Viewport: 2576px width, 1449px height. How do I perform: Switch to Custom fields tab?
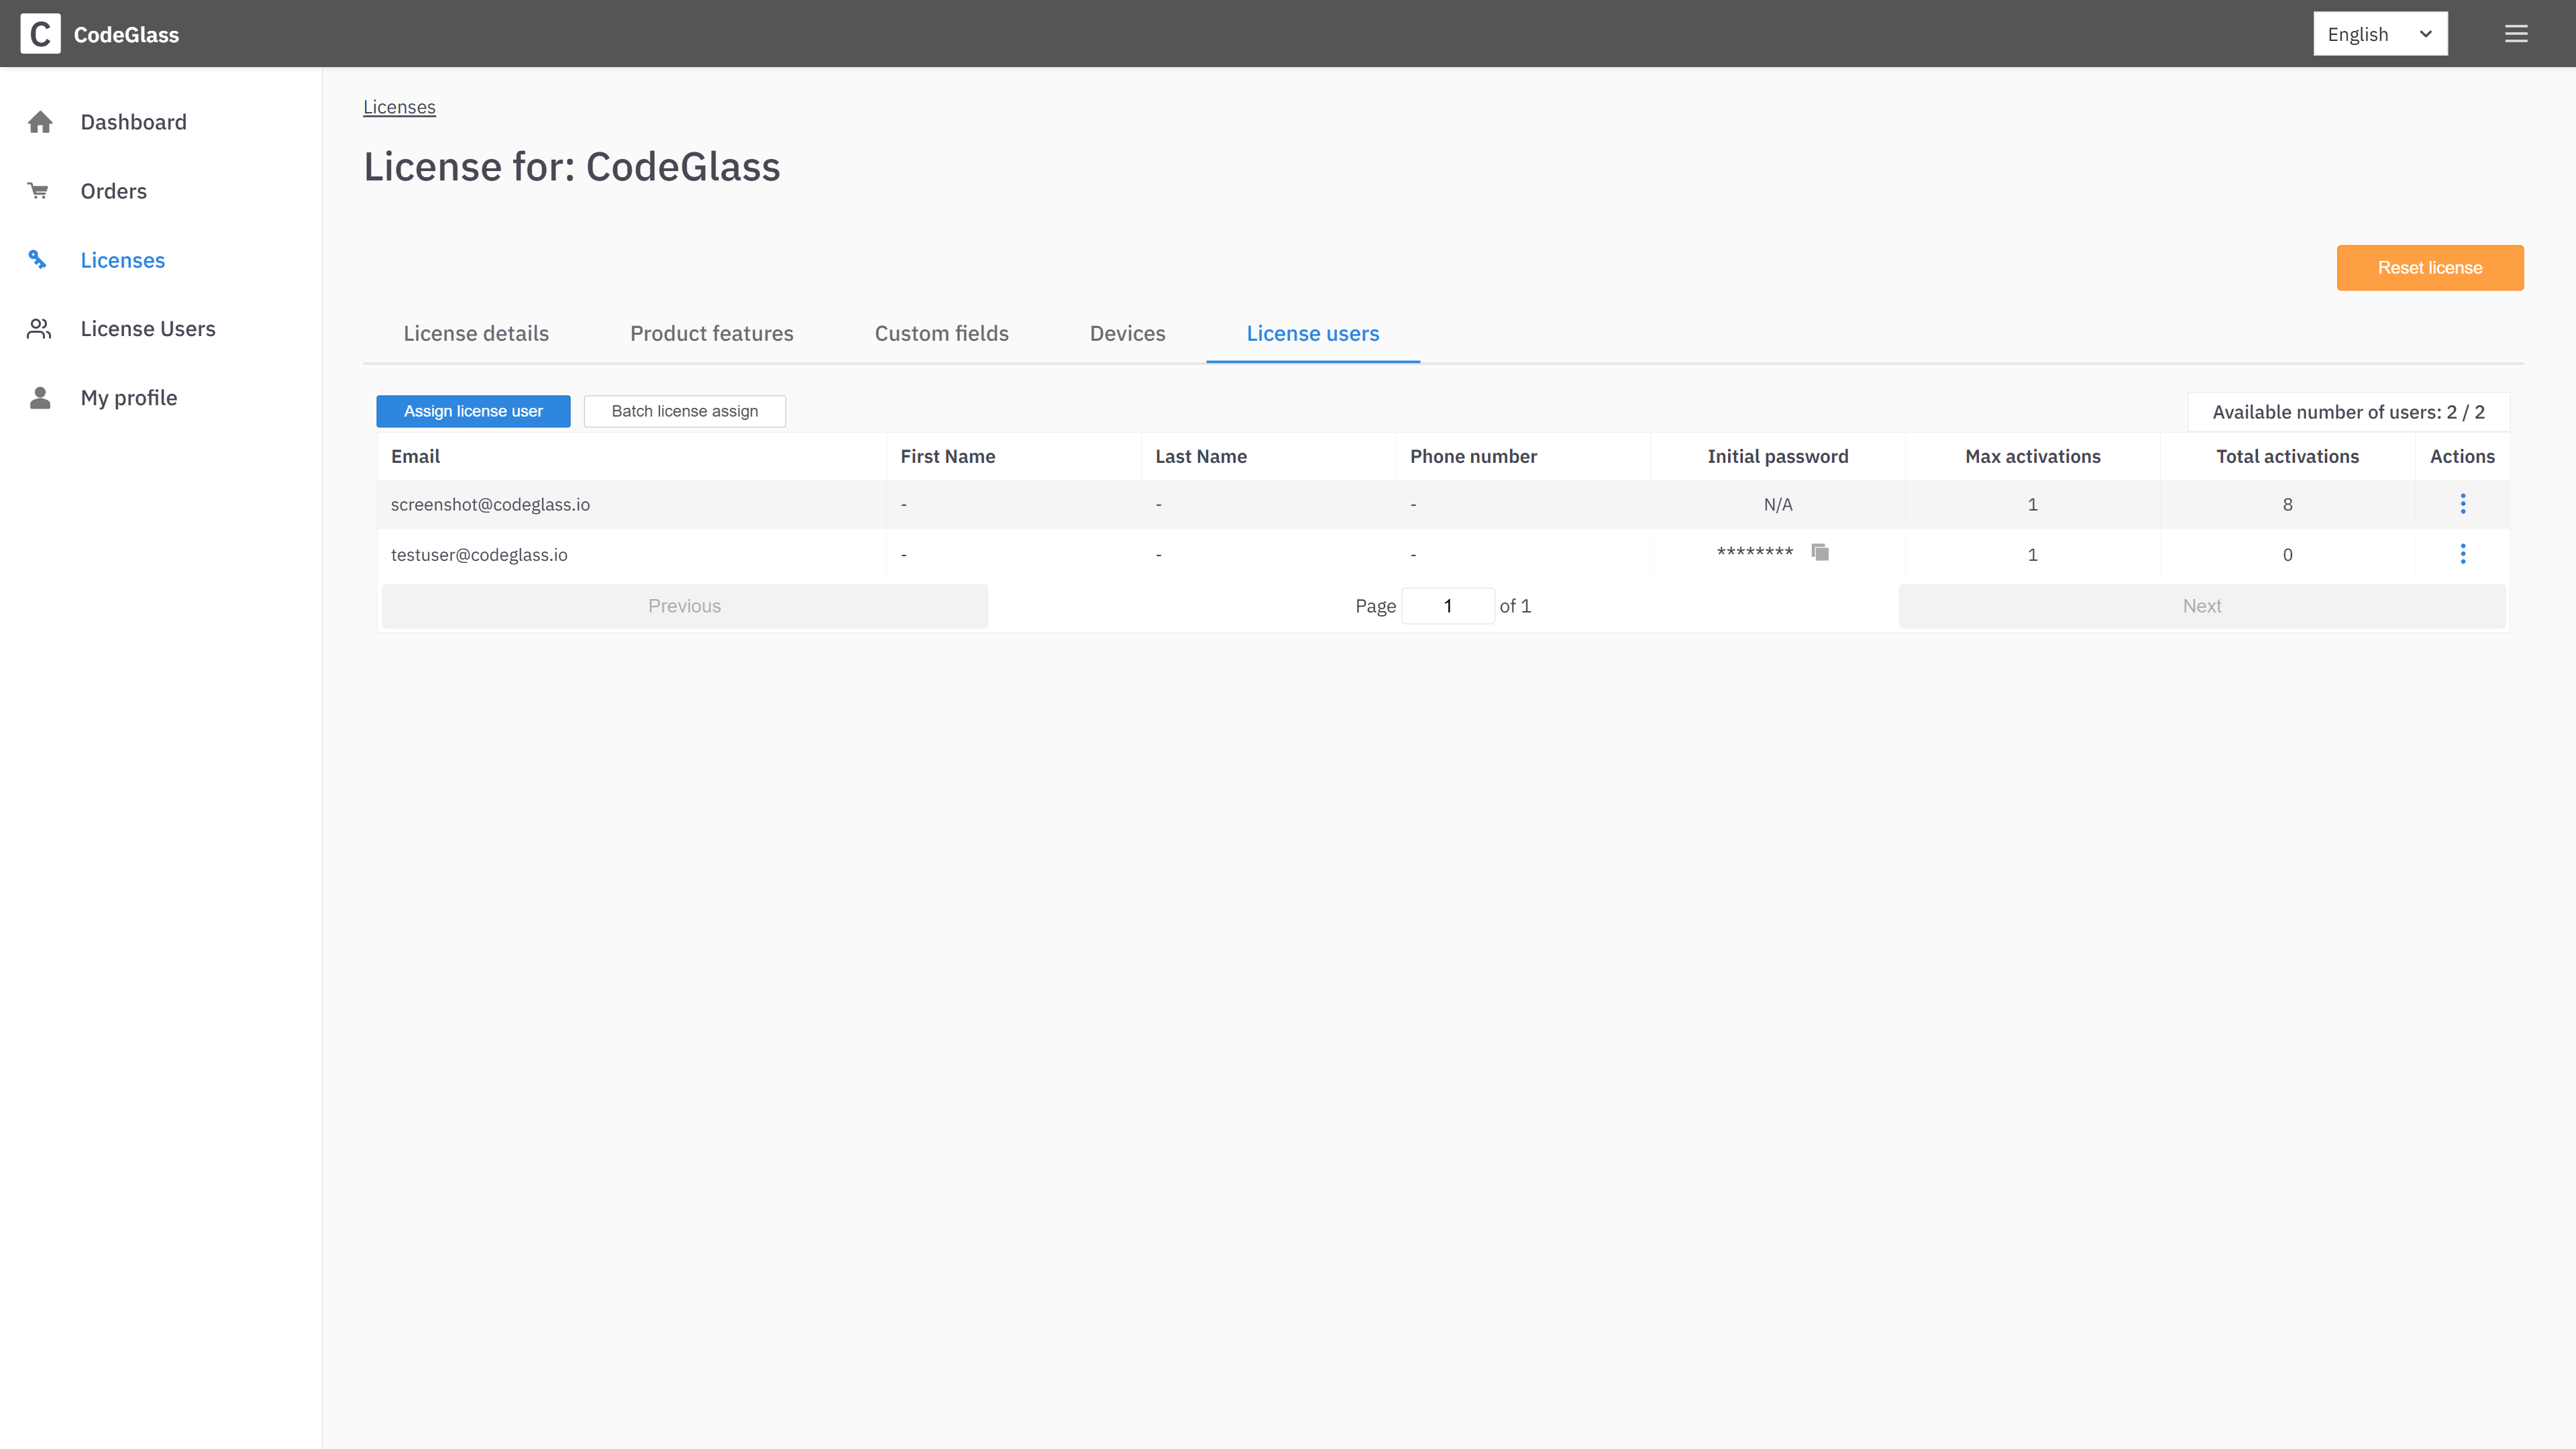pos(942,334)
